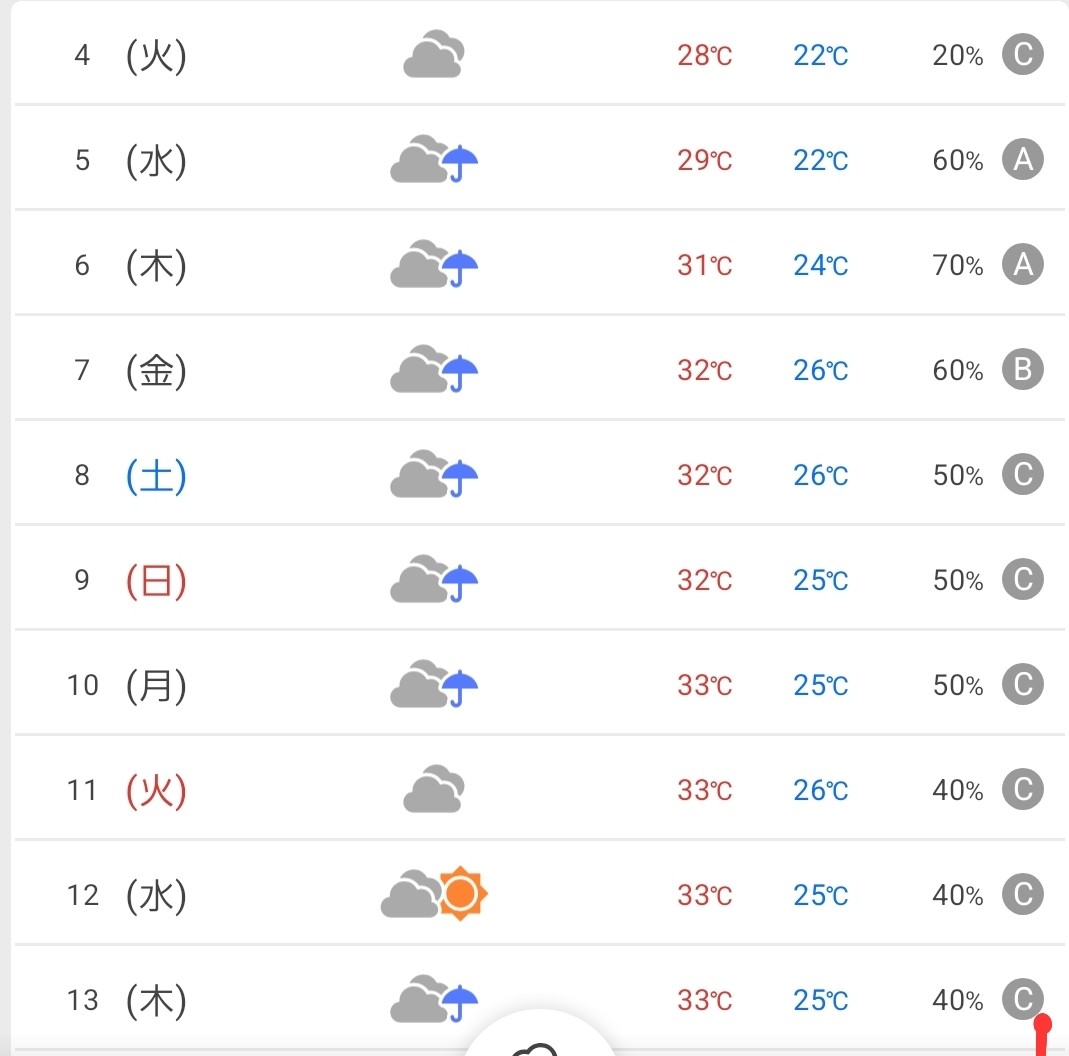Tap the red marker at bottom right corner
1069x1056 pixels.
(x=1042, y=1035)
